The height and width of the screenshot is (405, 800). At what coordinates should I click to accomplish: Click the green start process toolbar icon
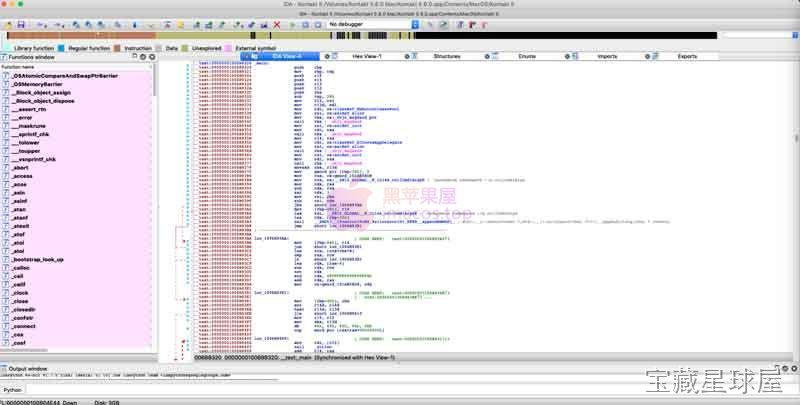(x=292, y=24)
